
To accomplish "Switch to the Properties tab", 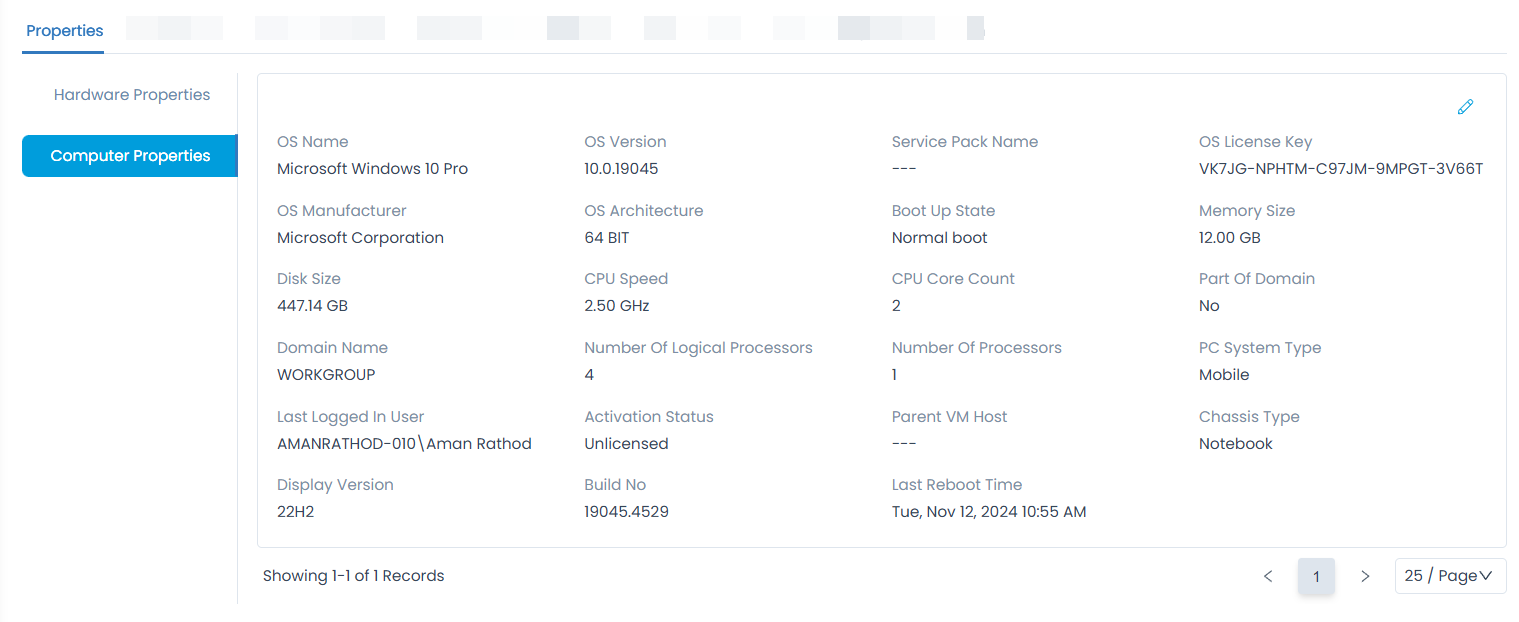I will [x=65, y=30].
